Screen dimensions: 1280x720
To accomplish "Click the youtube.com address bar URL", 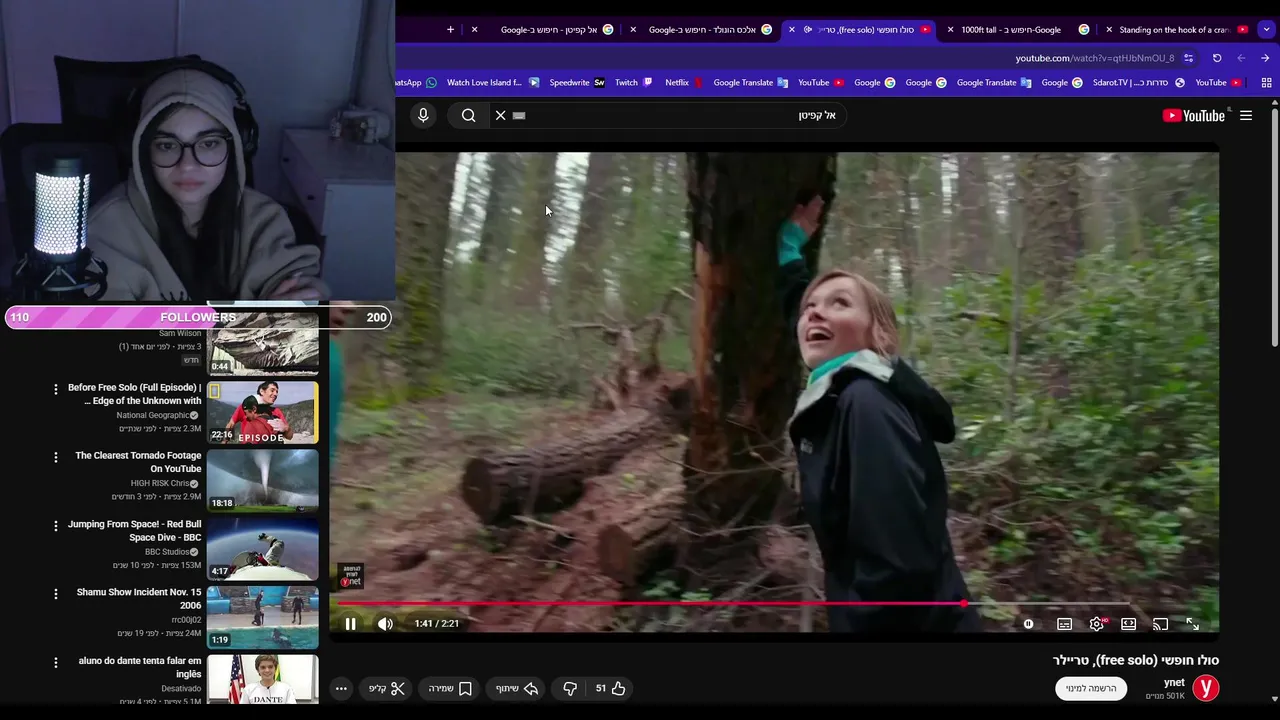I will click(1095, 58).
